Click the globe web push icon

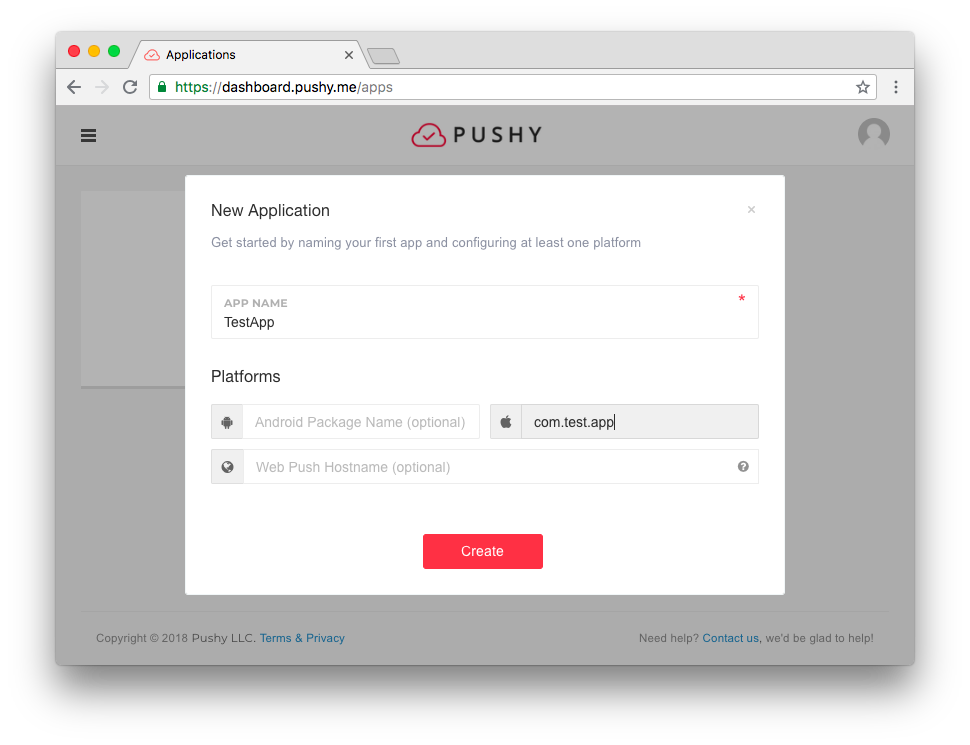tap(228, 467)
